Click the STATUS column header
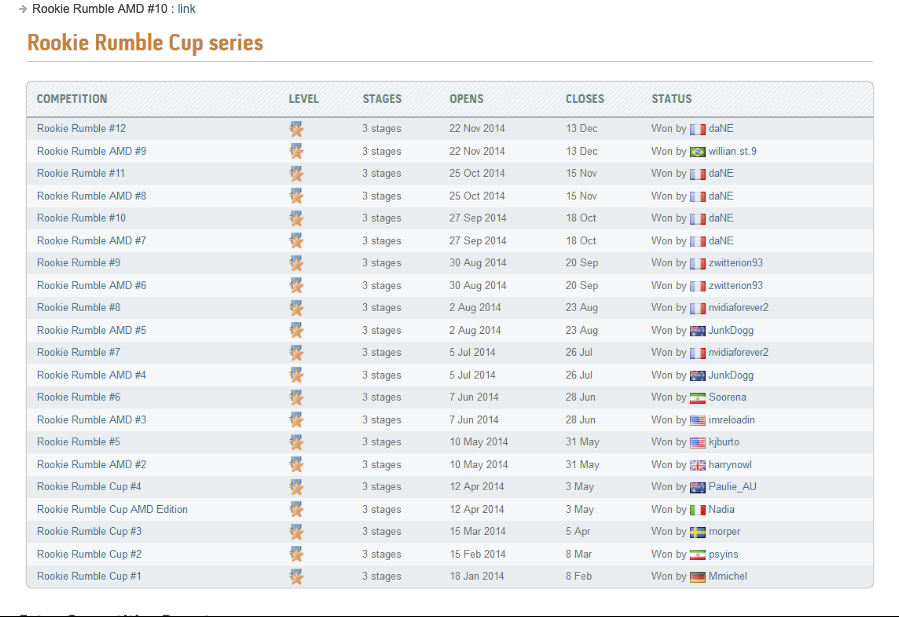This screenshot has height=617, width=899. (x=671, y=99)
